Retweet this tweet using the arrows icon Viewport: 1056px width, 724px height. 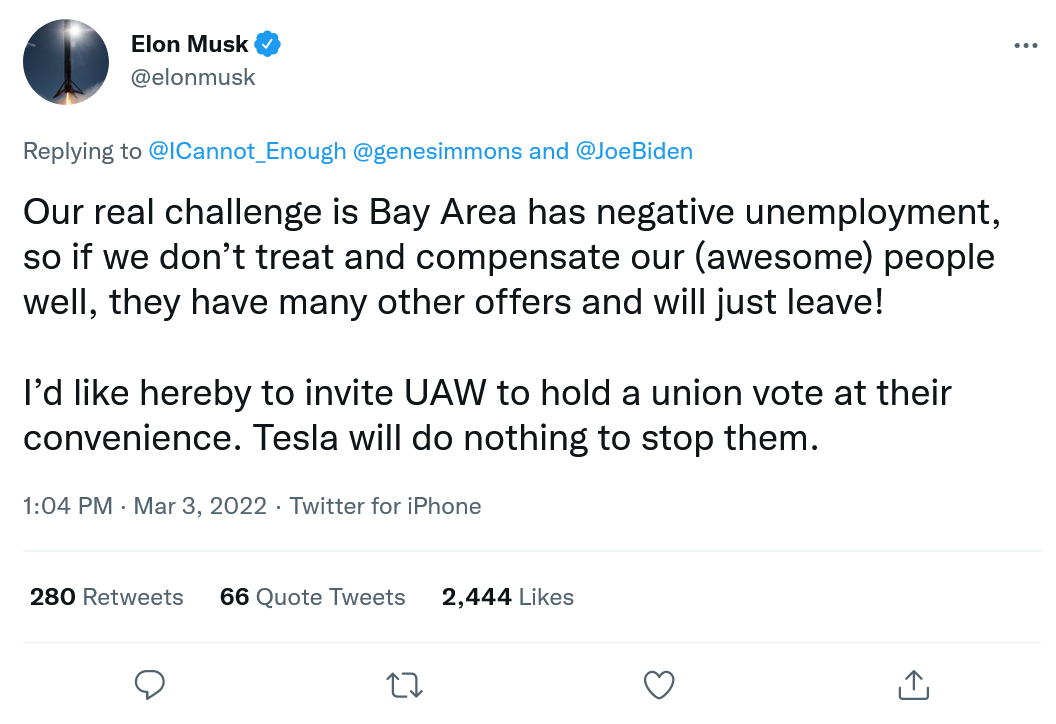click(404, 685)
